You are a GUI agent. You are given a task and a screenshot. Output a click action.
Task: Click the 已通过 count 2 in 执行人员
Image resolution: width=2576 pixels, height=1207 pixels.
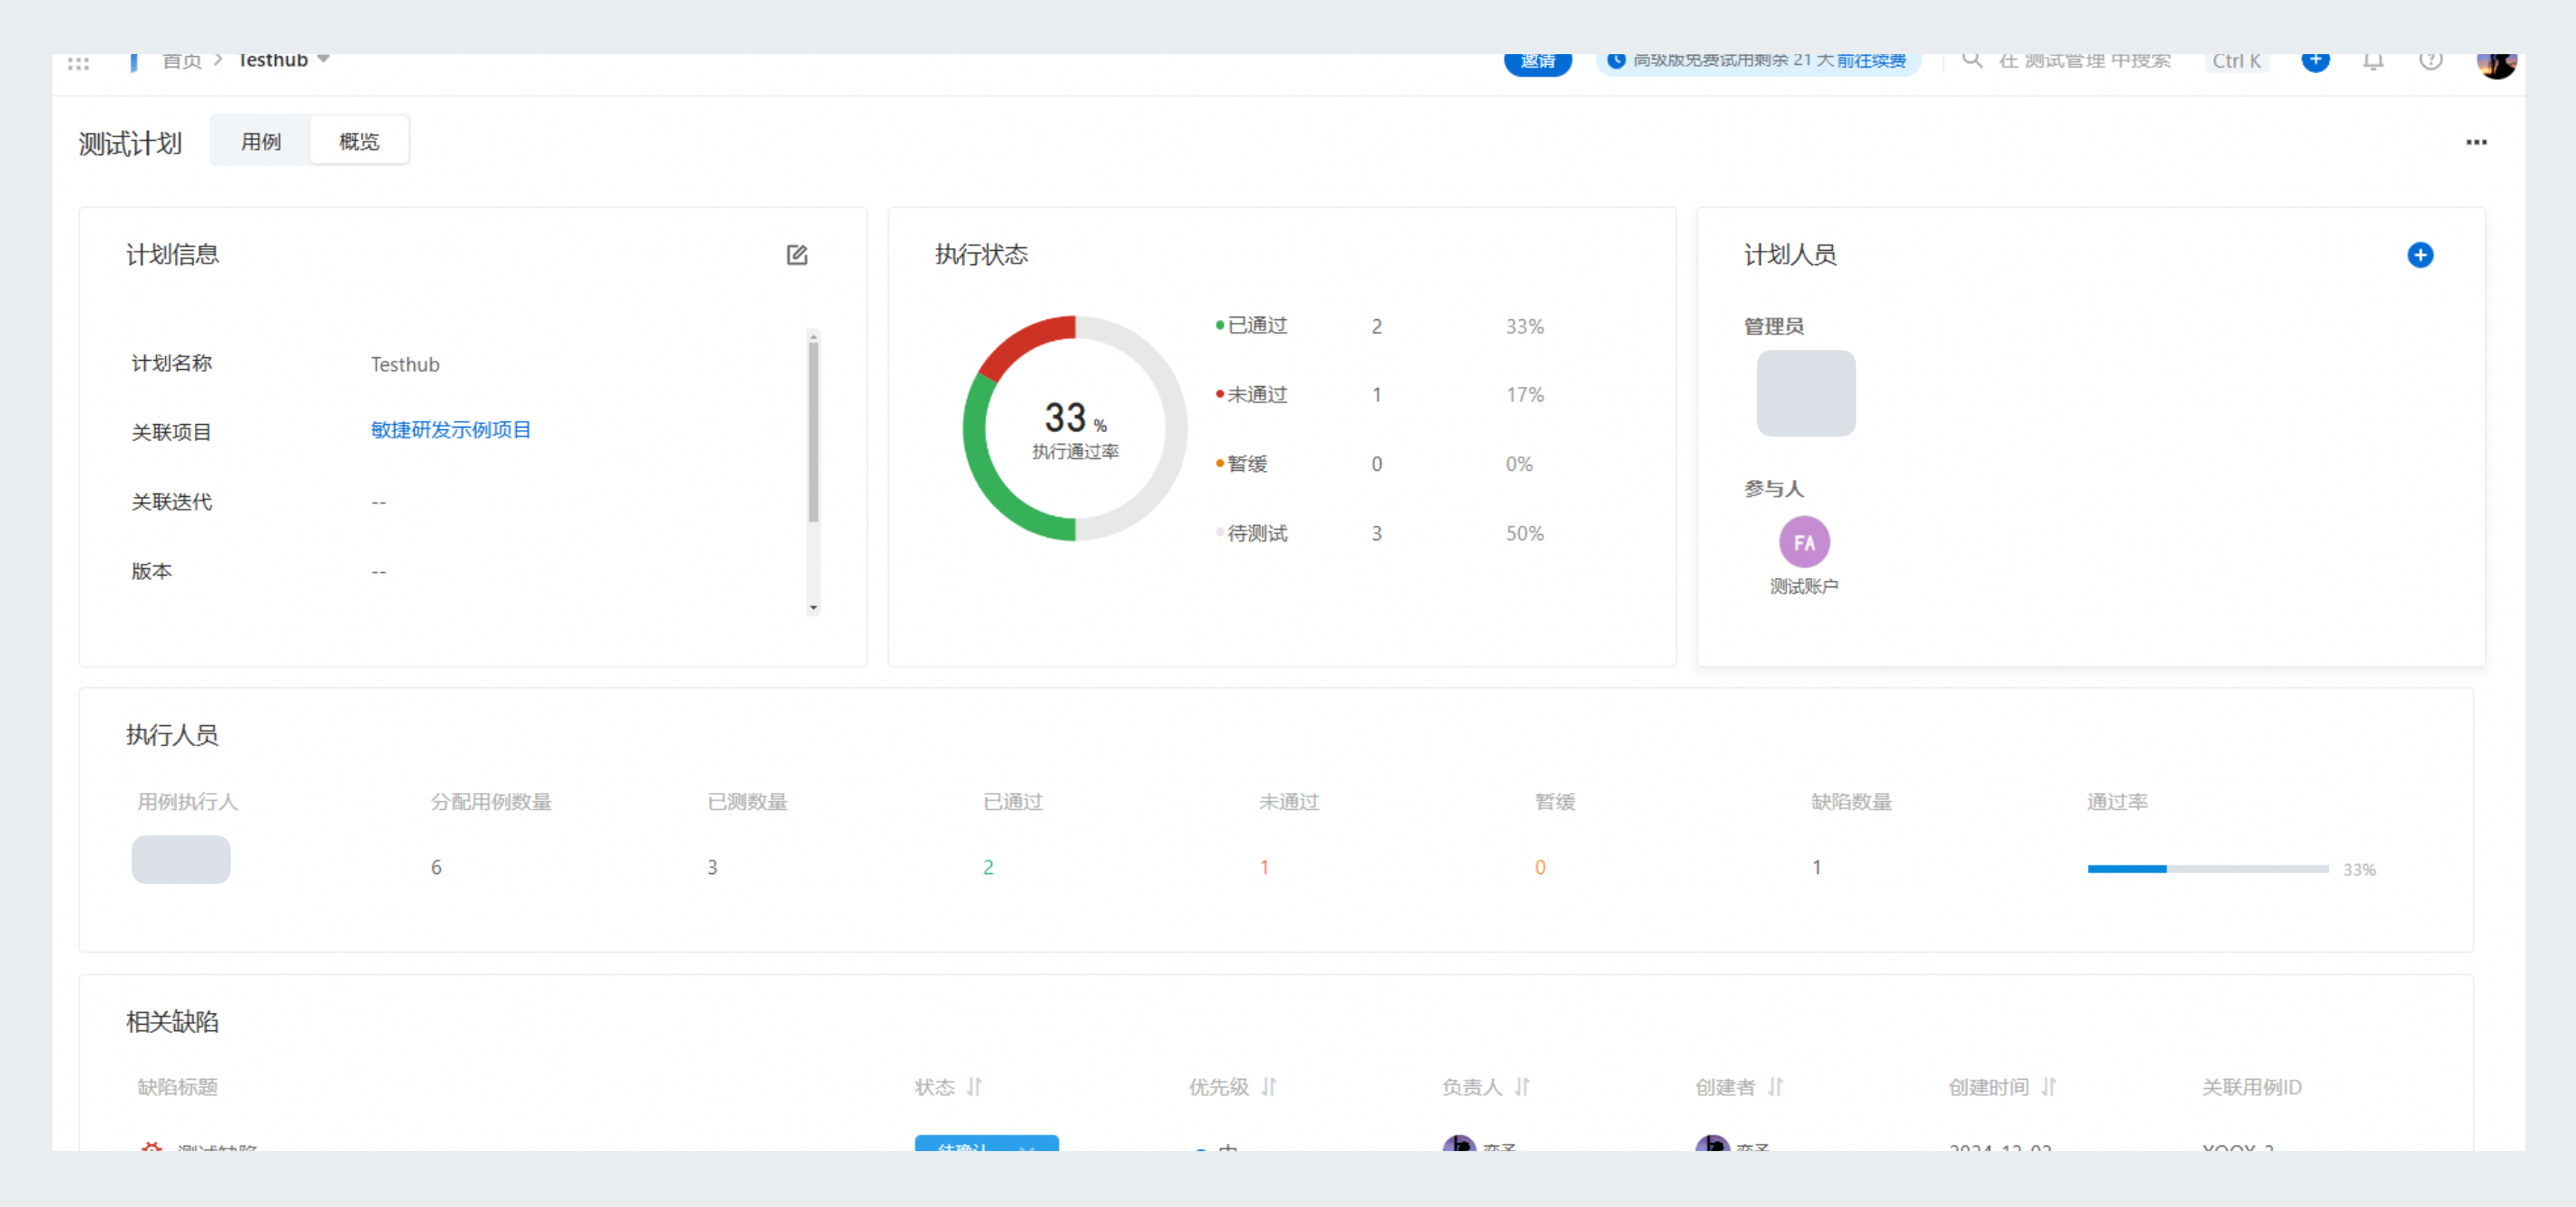tap(988, 867)
